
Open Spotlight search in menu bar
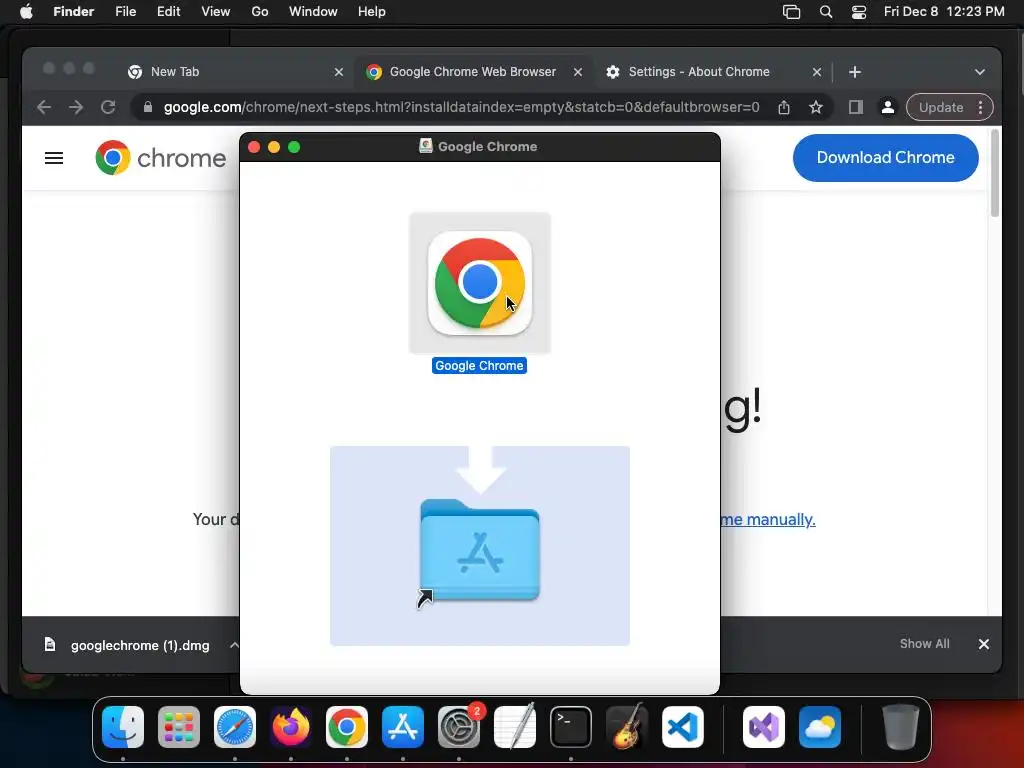coord(826,12)
